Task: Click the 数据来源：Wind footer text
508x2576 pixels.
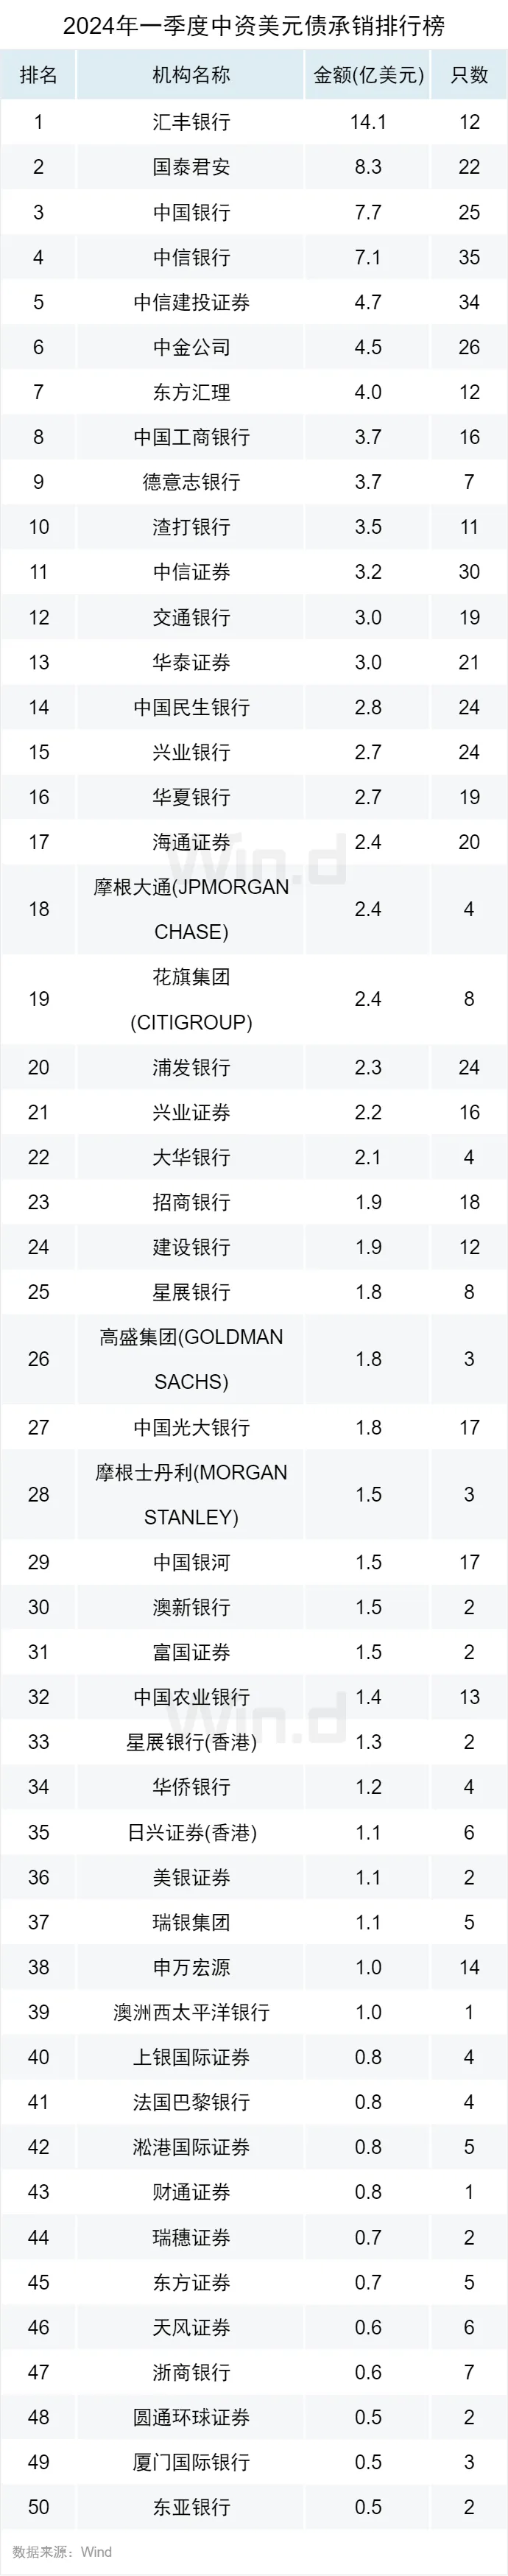Action: (62, 2551)
